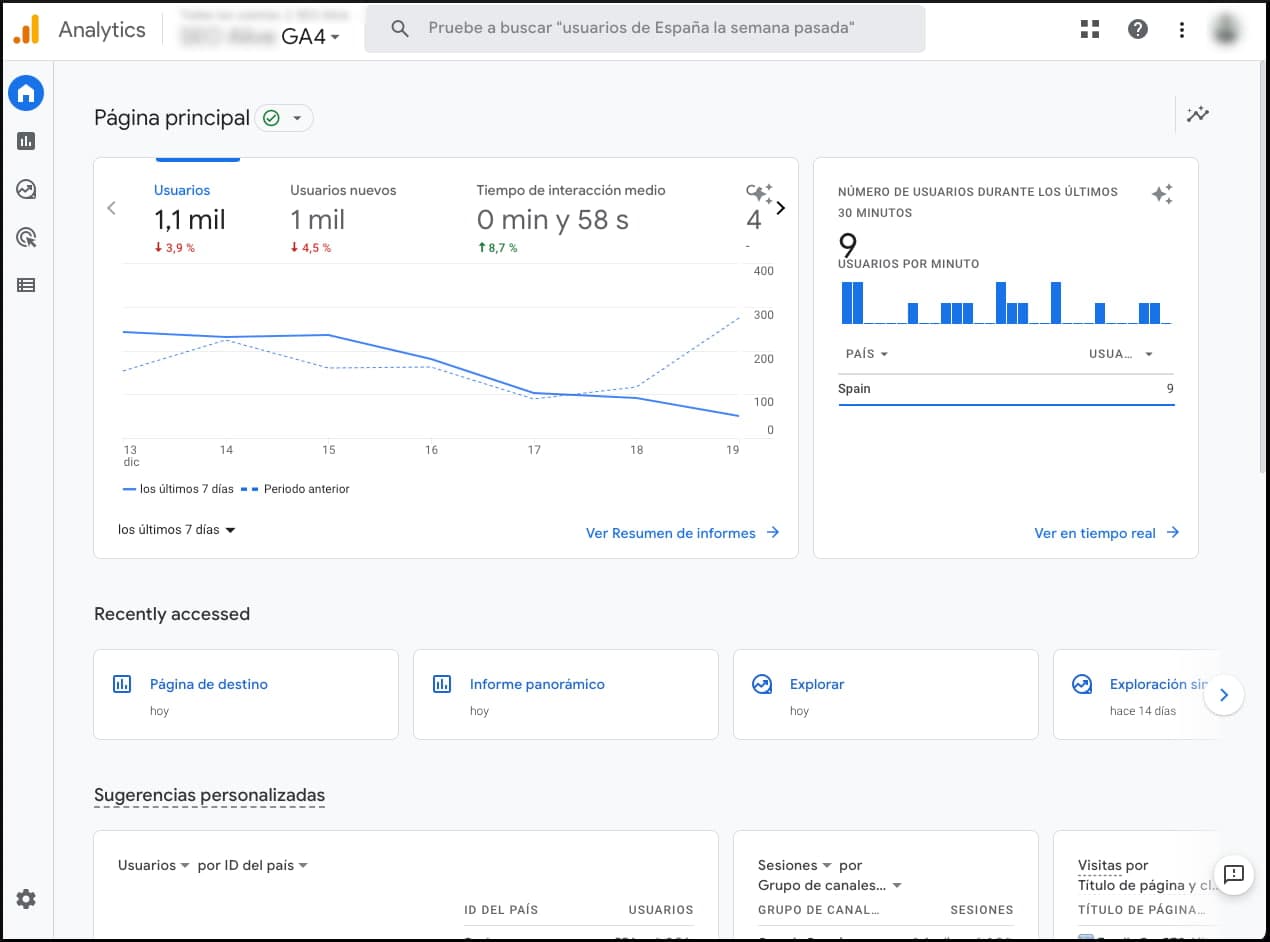The height and width of the screenshot is (942, 1270).
Task: Click the Informe panorámico report icon
Action: tap(442, 685)
